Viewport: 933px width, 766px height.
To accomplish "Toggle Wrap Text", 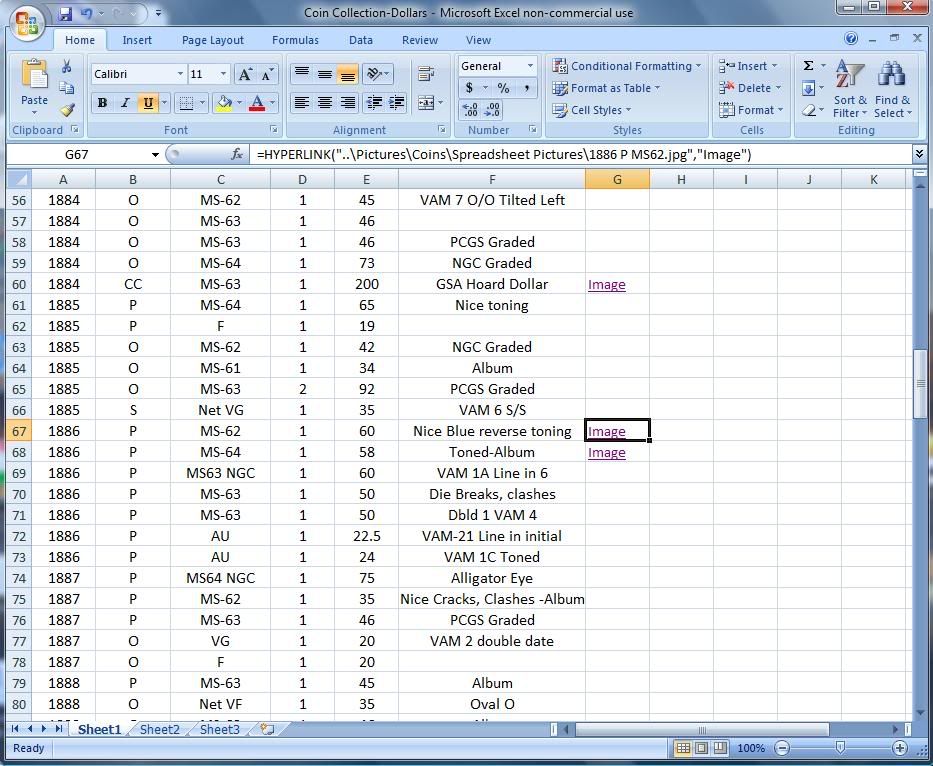I will pyautogui.click(x=425, y=74).
